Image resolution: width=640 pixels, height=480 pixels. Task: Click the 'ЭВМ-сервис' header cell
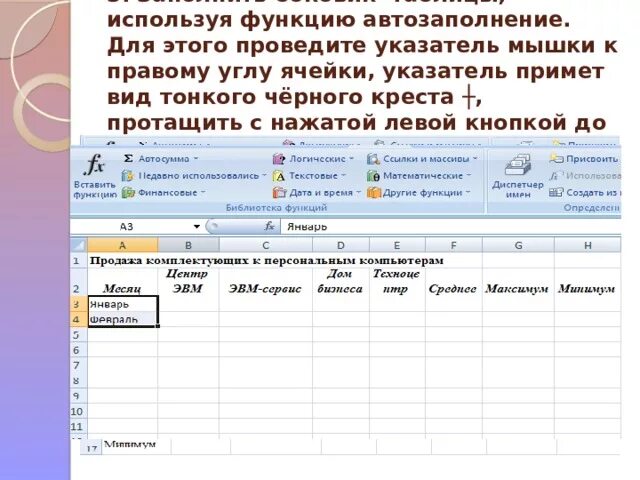pos(266,282)
